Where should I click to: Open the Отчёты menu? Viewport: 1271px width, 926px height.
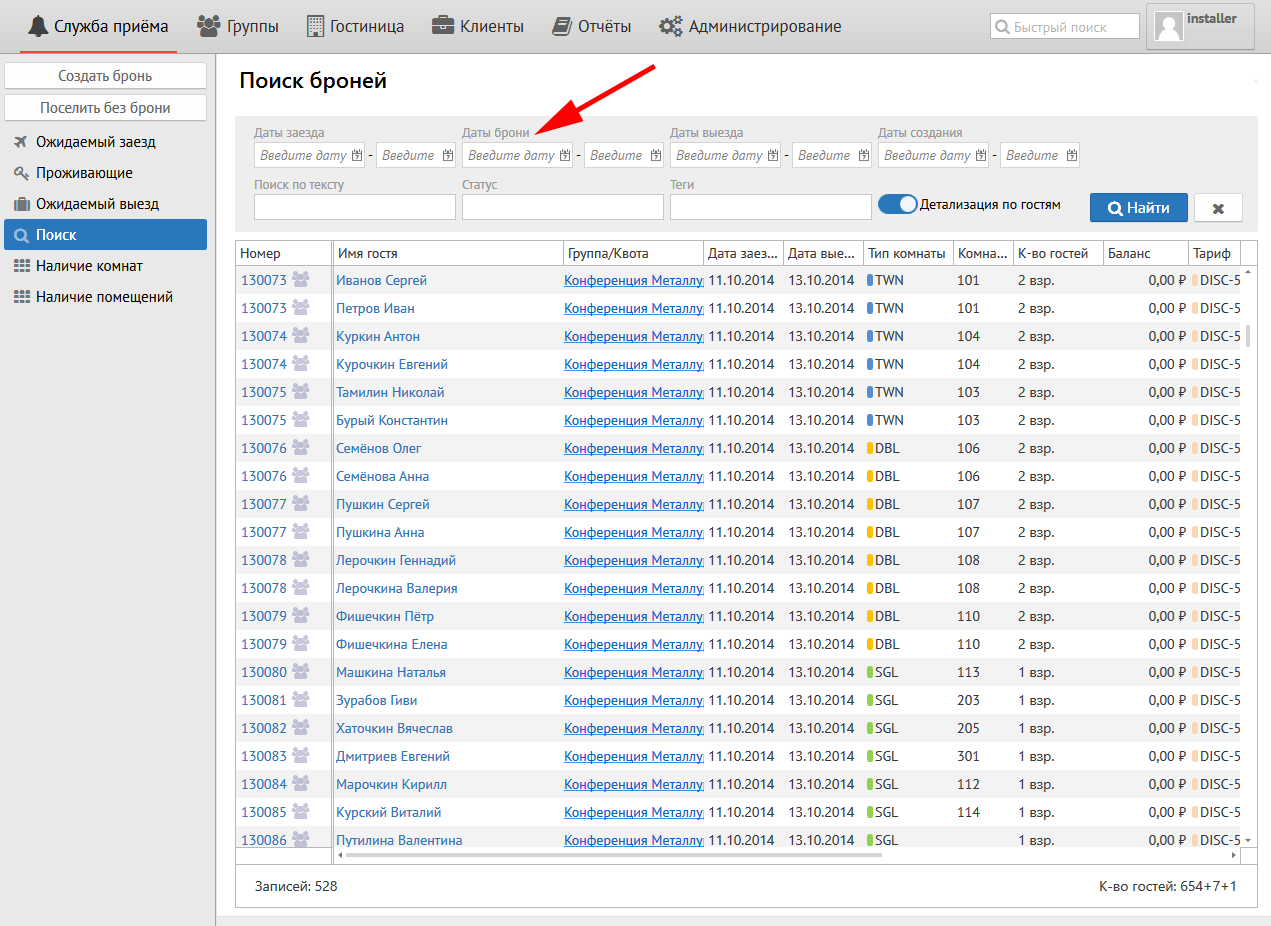click(592, 27)
